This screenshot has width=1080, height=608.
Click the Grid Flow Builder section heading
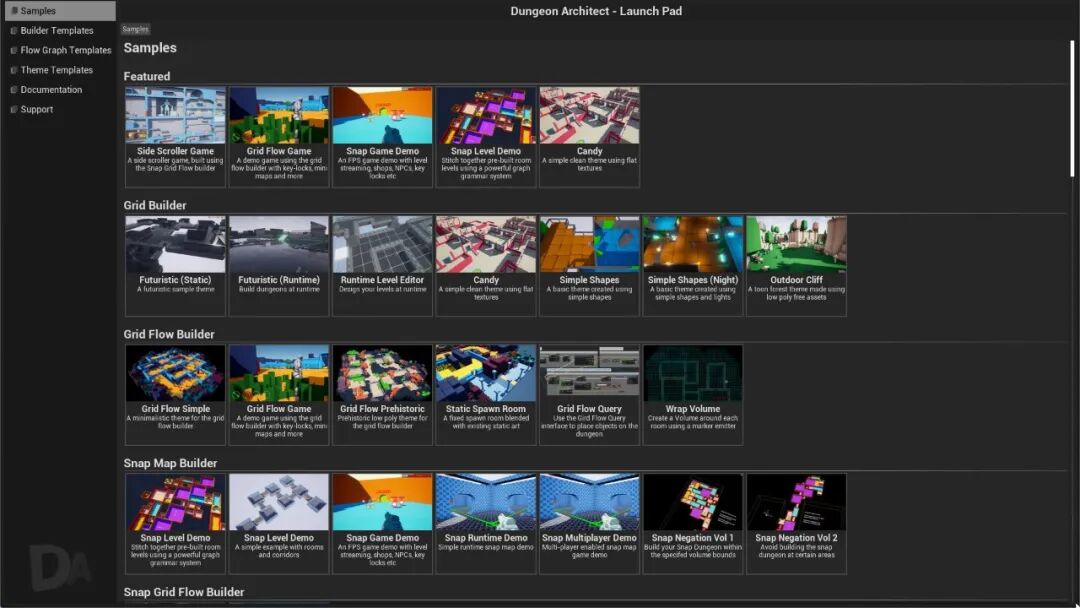[x=169, y=334]
